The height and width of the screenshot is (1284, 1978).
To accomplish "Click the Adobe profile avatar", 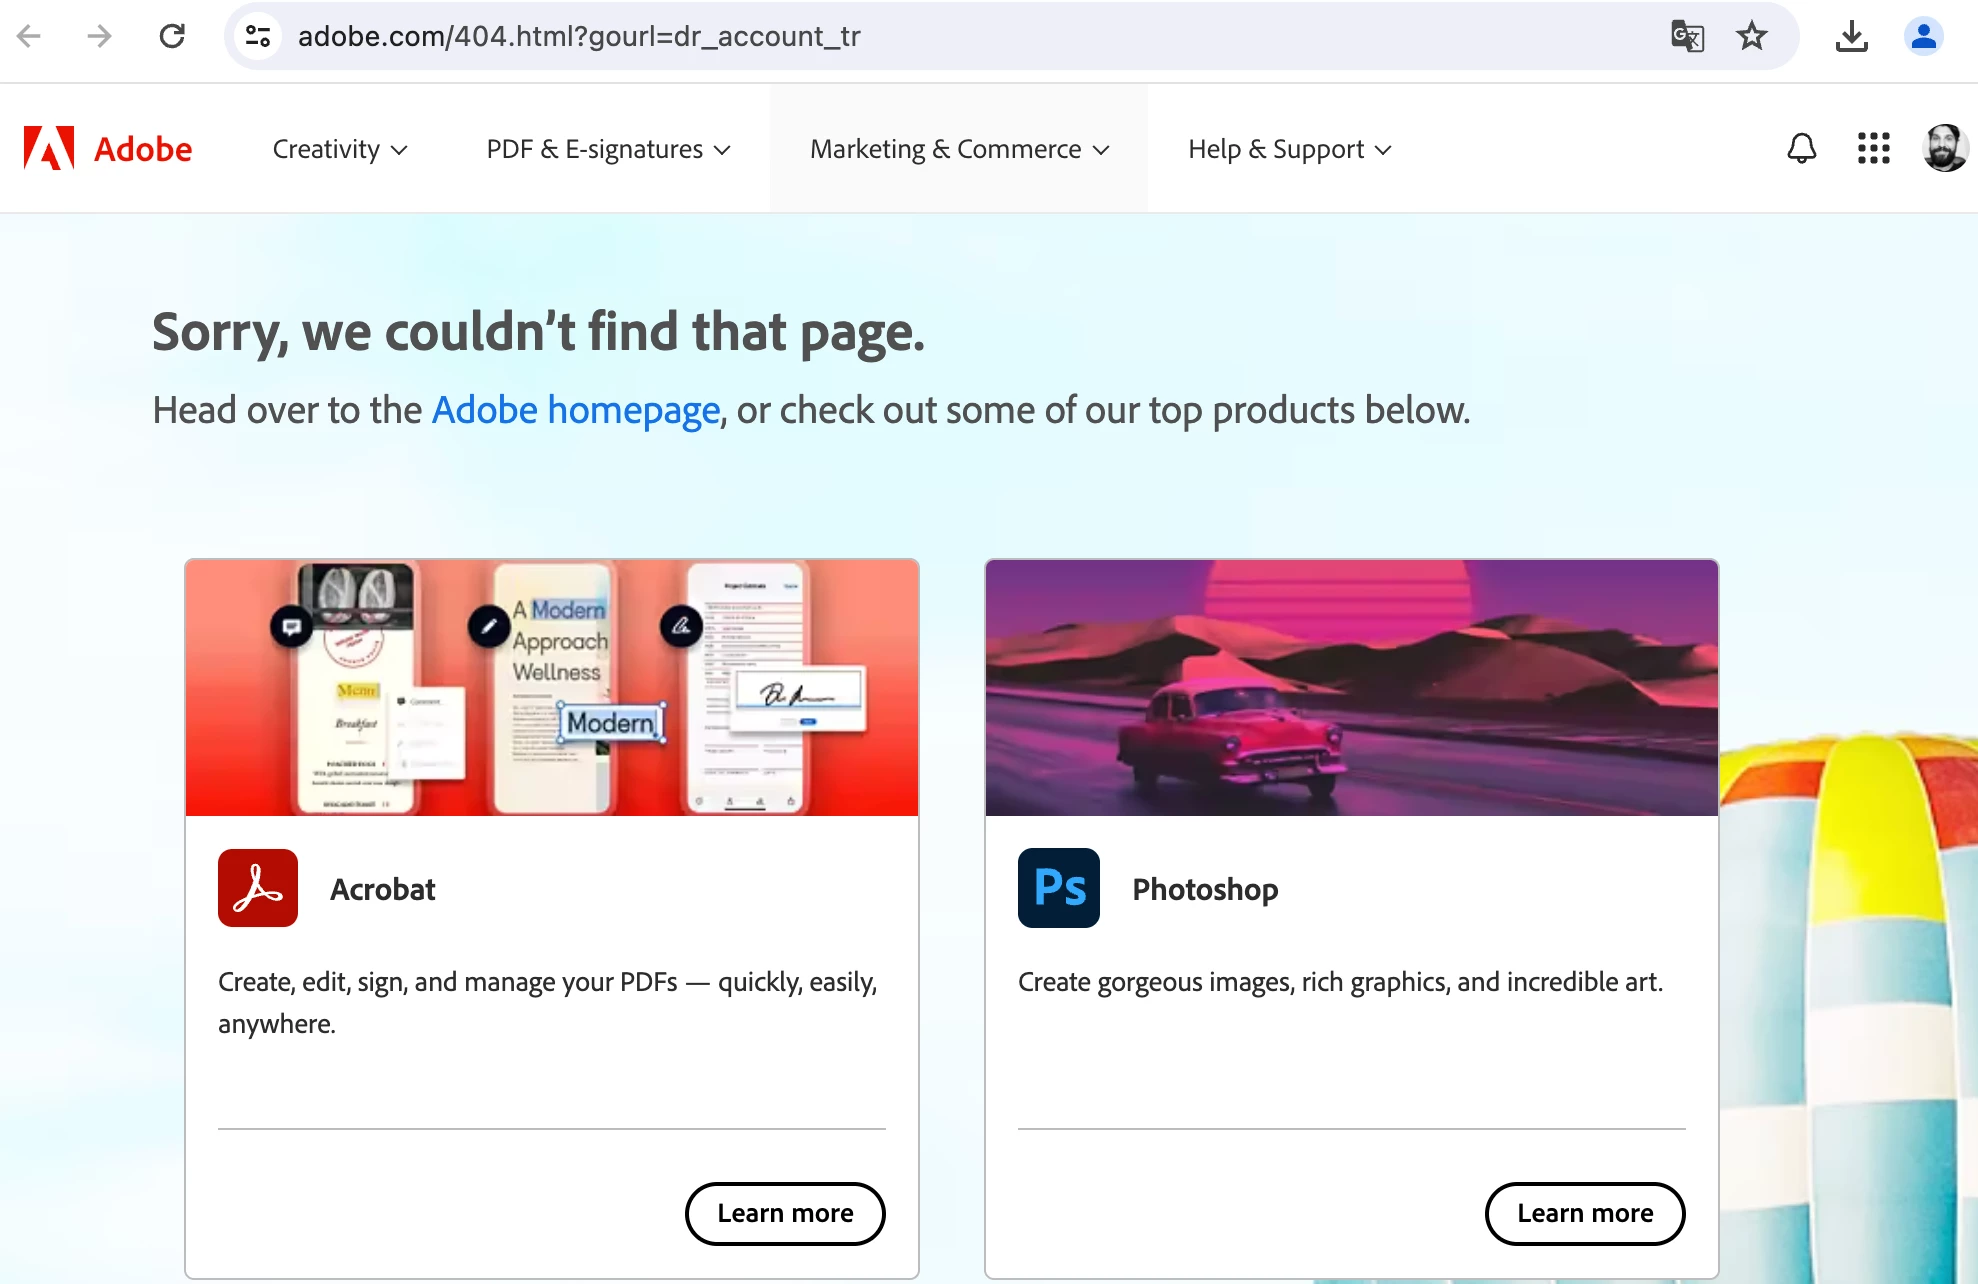I will tap(1944, 148).
